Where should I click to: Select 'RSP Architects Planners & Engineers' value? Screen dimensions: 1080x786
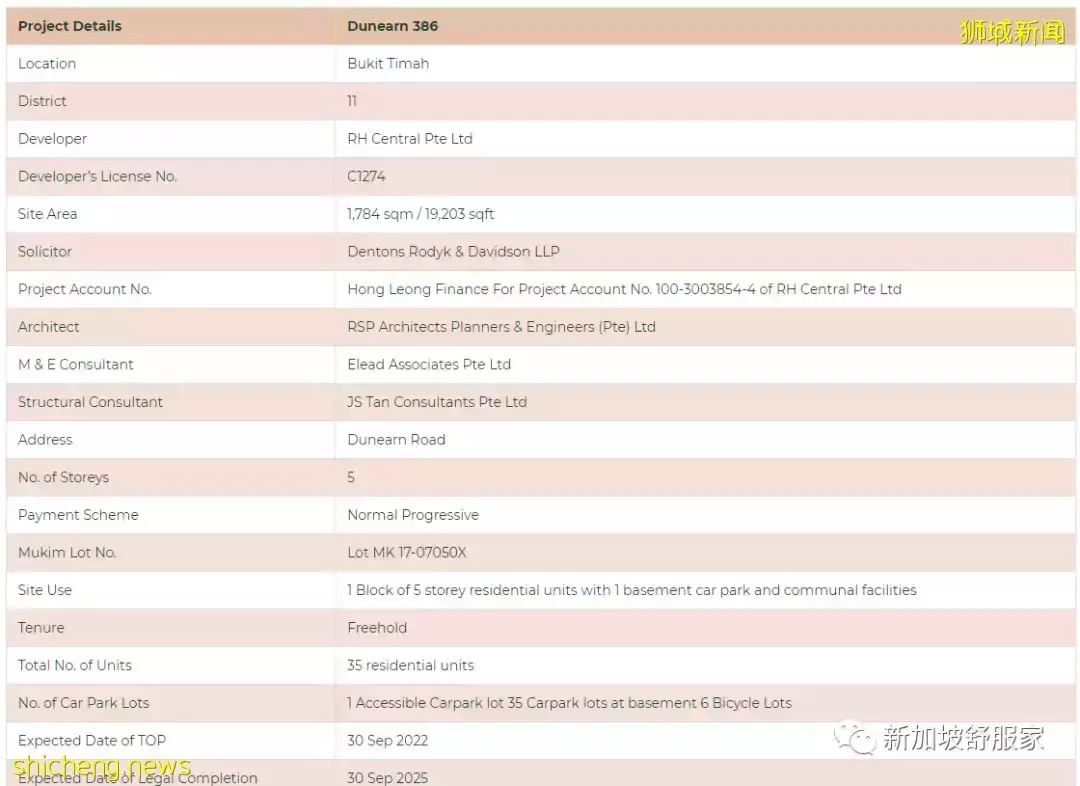tap(501, 327)
